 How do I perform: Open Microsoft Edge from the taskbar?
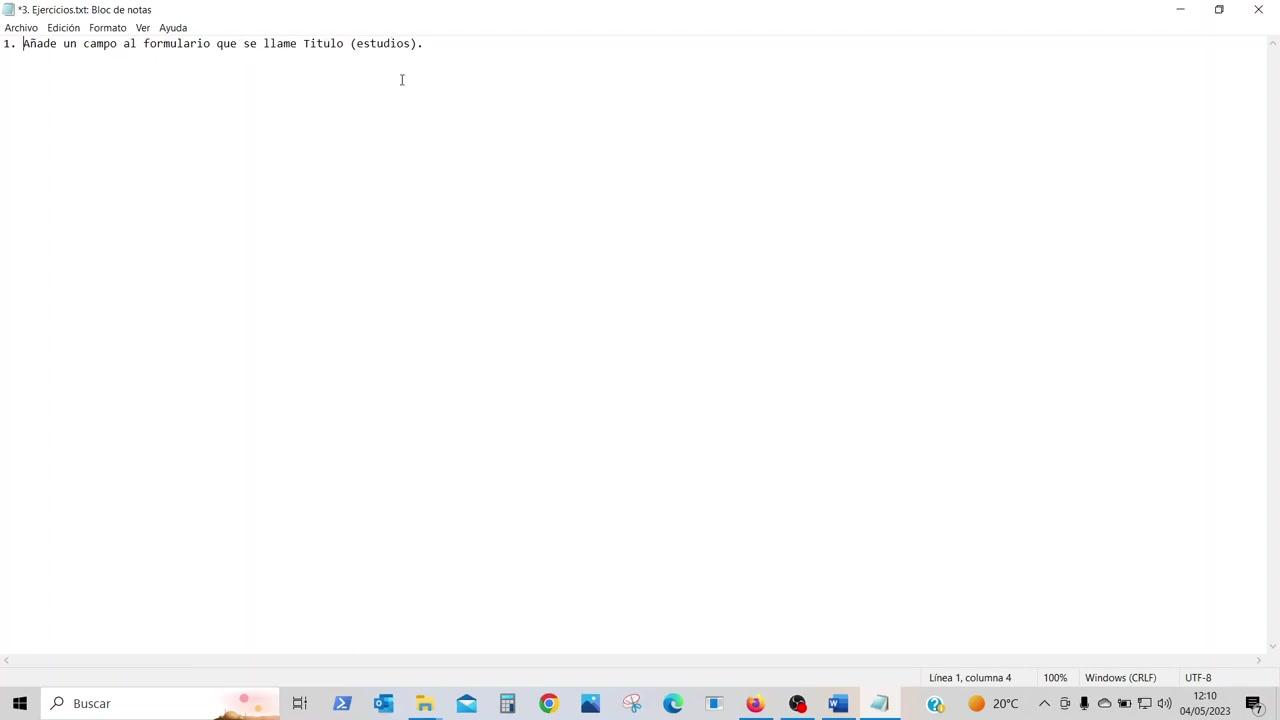coord(673,704)
